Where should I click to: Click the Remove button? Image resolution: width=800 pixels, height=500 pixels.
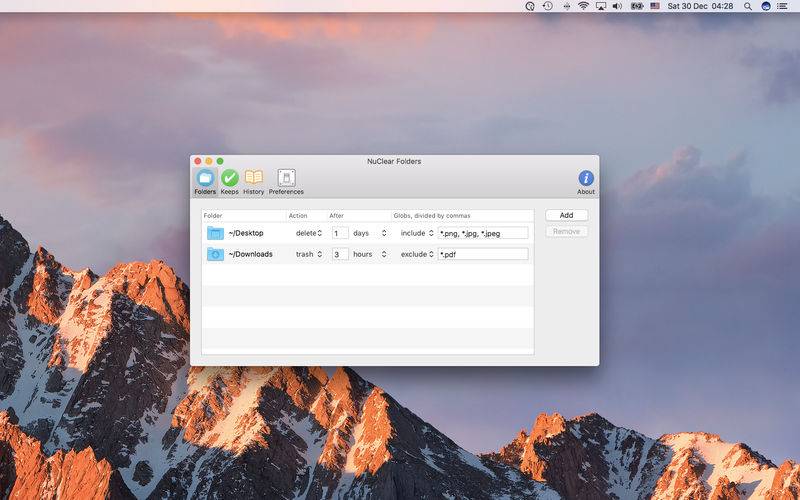[x=566, y=232]
